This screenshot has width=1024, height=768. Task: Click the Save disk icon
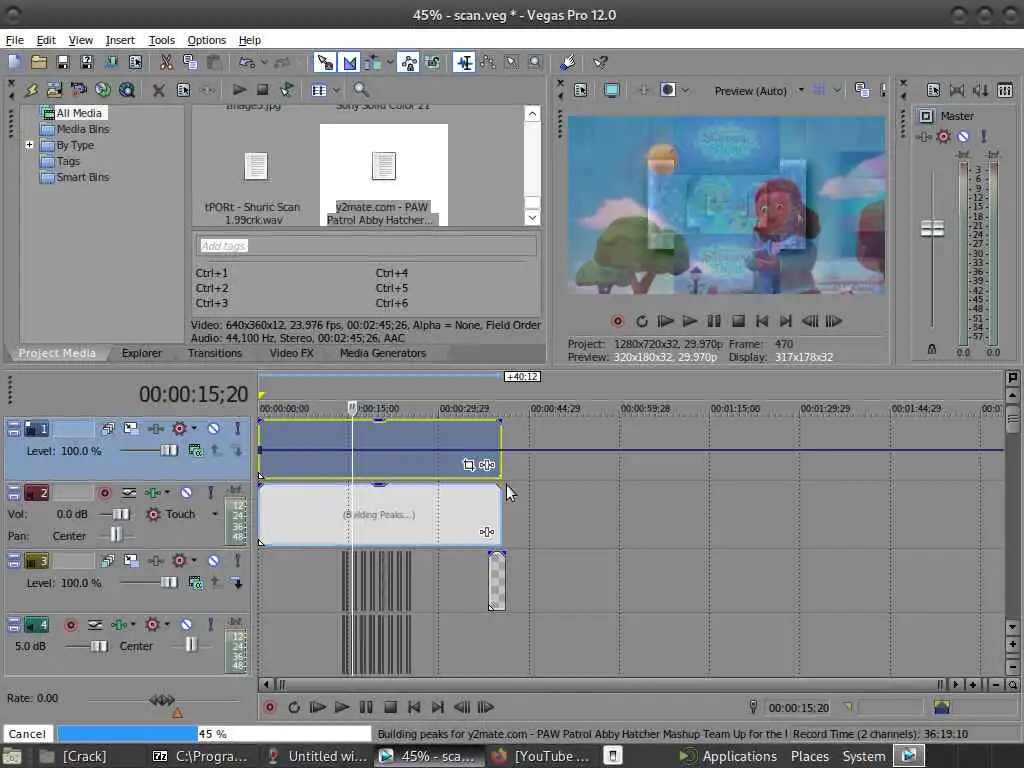(x=63, y=63)
